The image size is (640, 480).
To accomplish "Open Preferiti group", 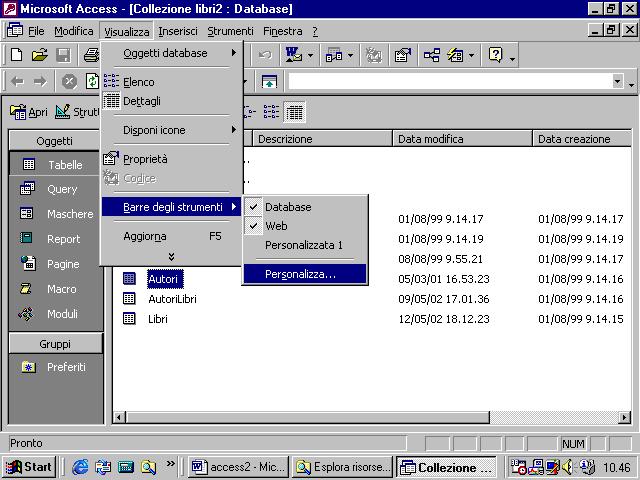I will pos(55,367).
